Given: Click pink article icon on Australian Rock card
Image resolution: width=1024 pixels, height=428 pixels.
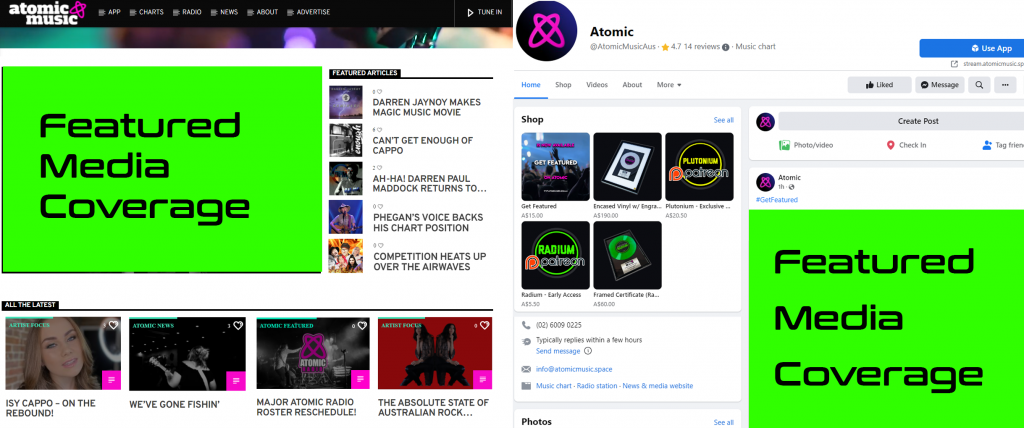Looking at the screenshot, I should tap(482, 380).
